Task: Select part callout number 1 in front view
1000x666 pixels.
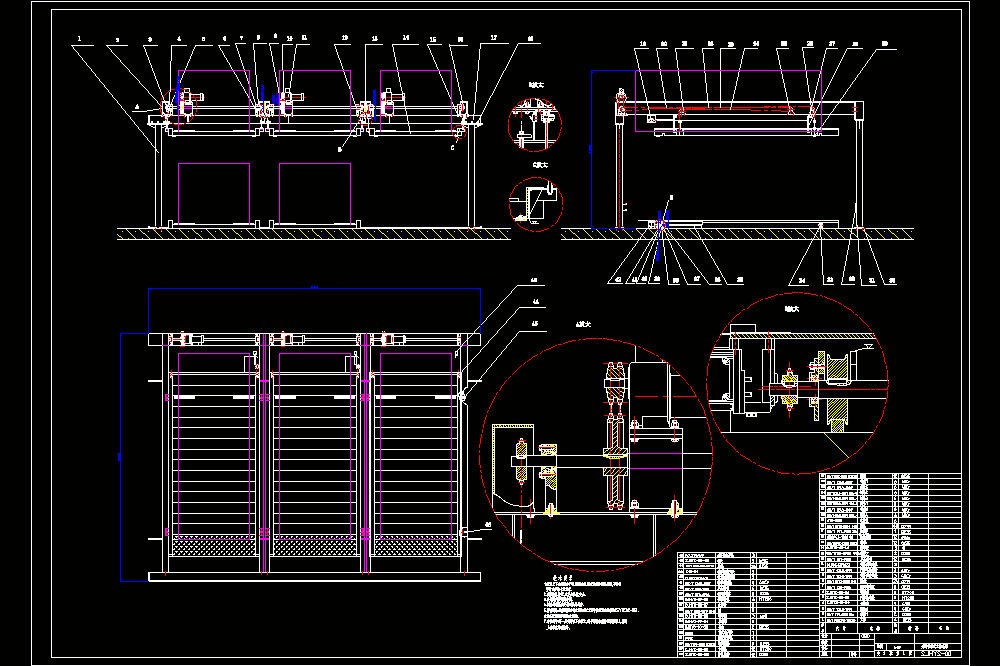Action: point(79,39)
